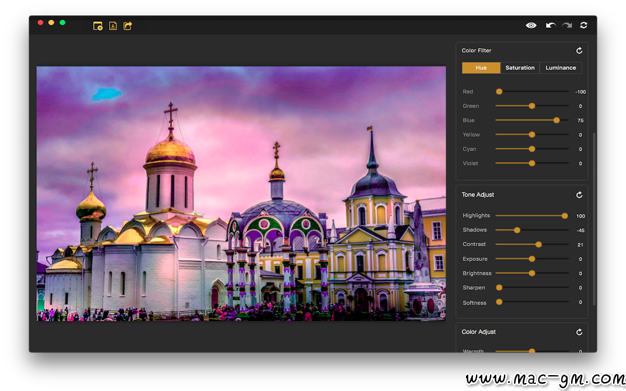Click the Violet label
This screenshot has width=626, height=391.
pos(470,163)
